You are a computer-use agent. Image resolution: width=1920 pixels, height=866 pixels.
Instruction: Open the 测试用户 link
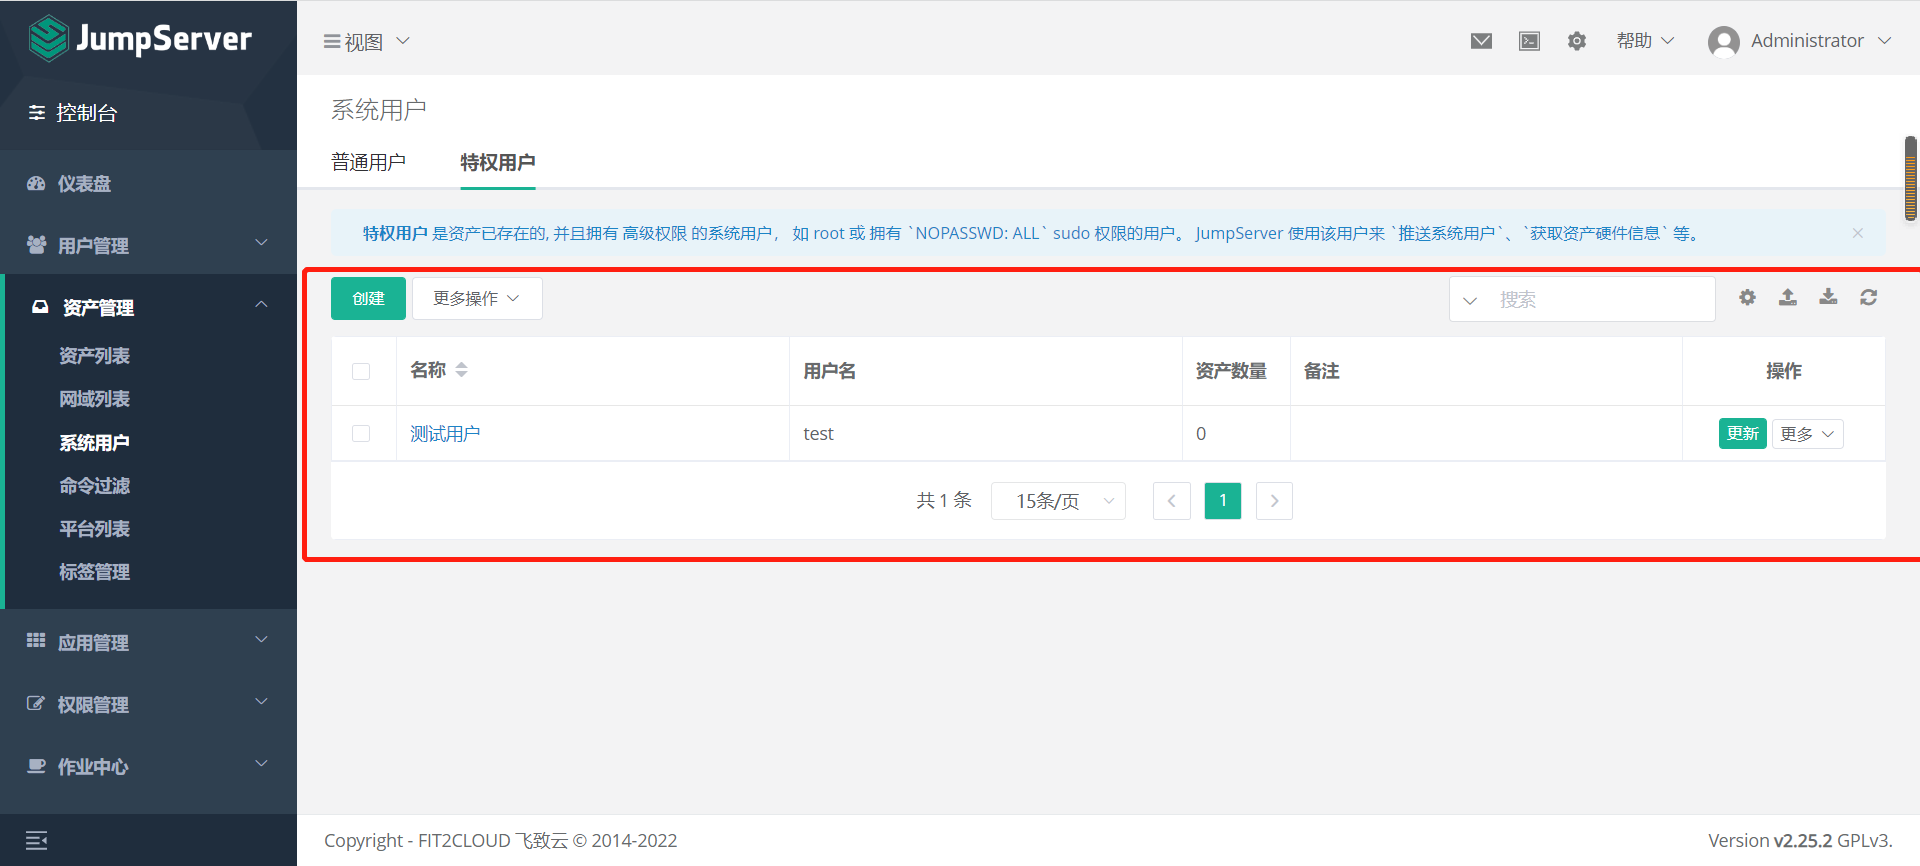[x=445, y=434]
